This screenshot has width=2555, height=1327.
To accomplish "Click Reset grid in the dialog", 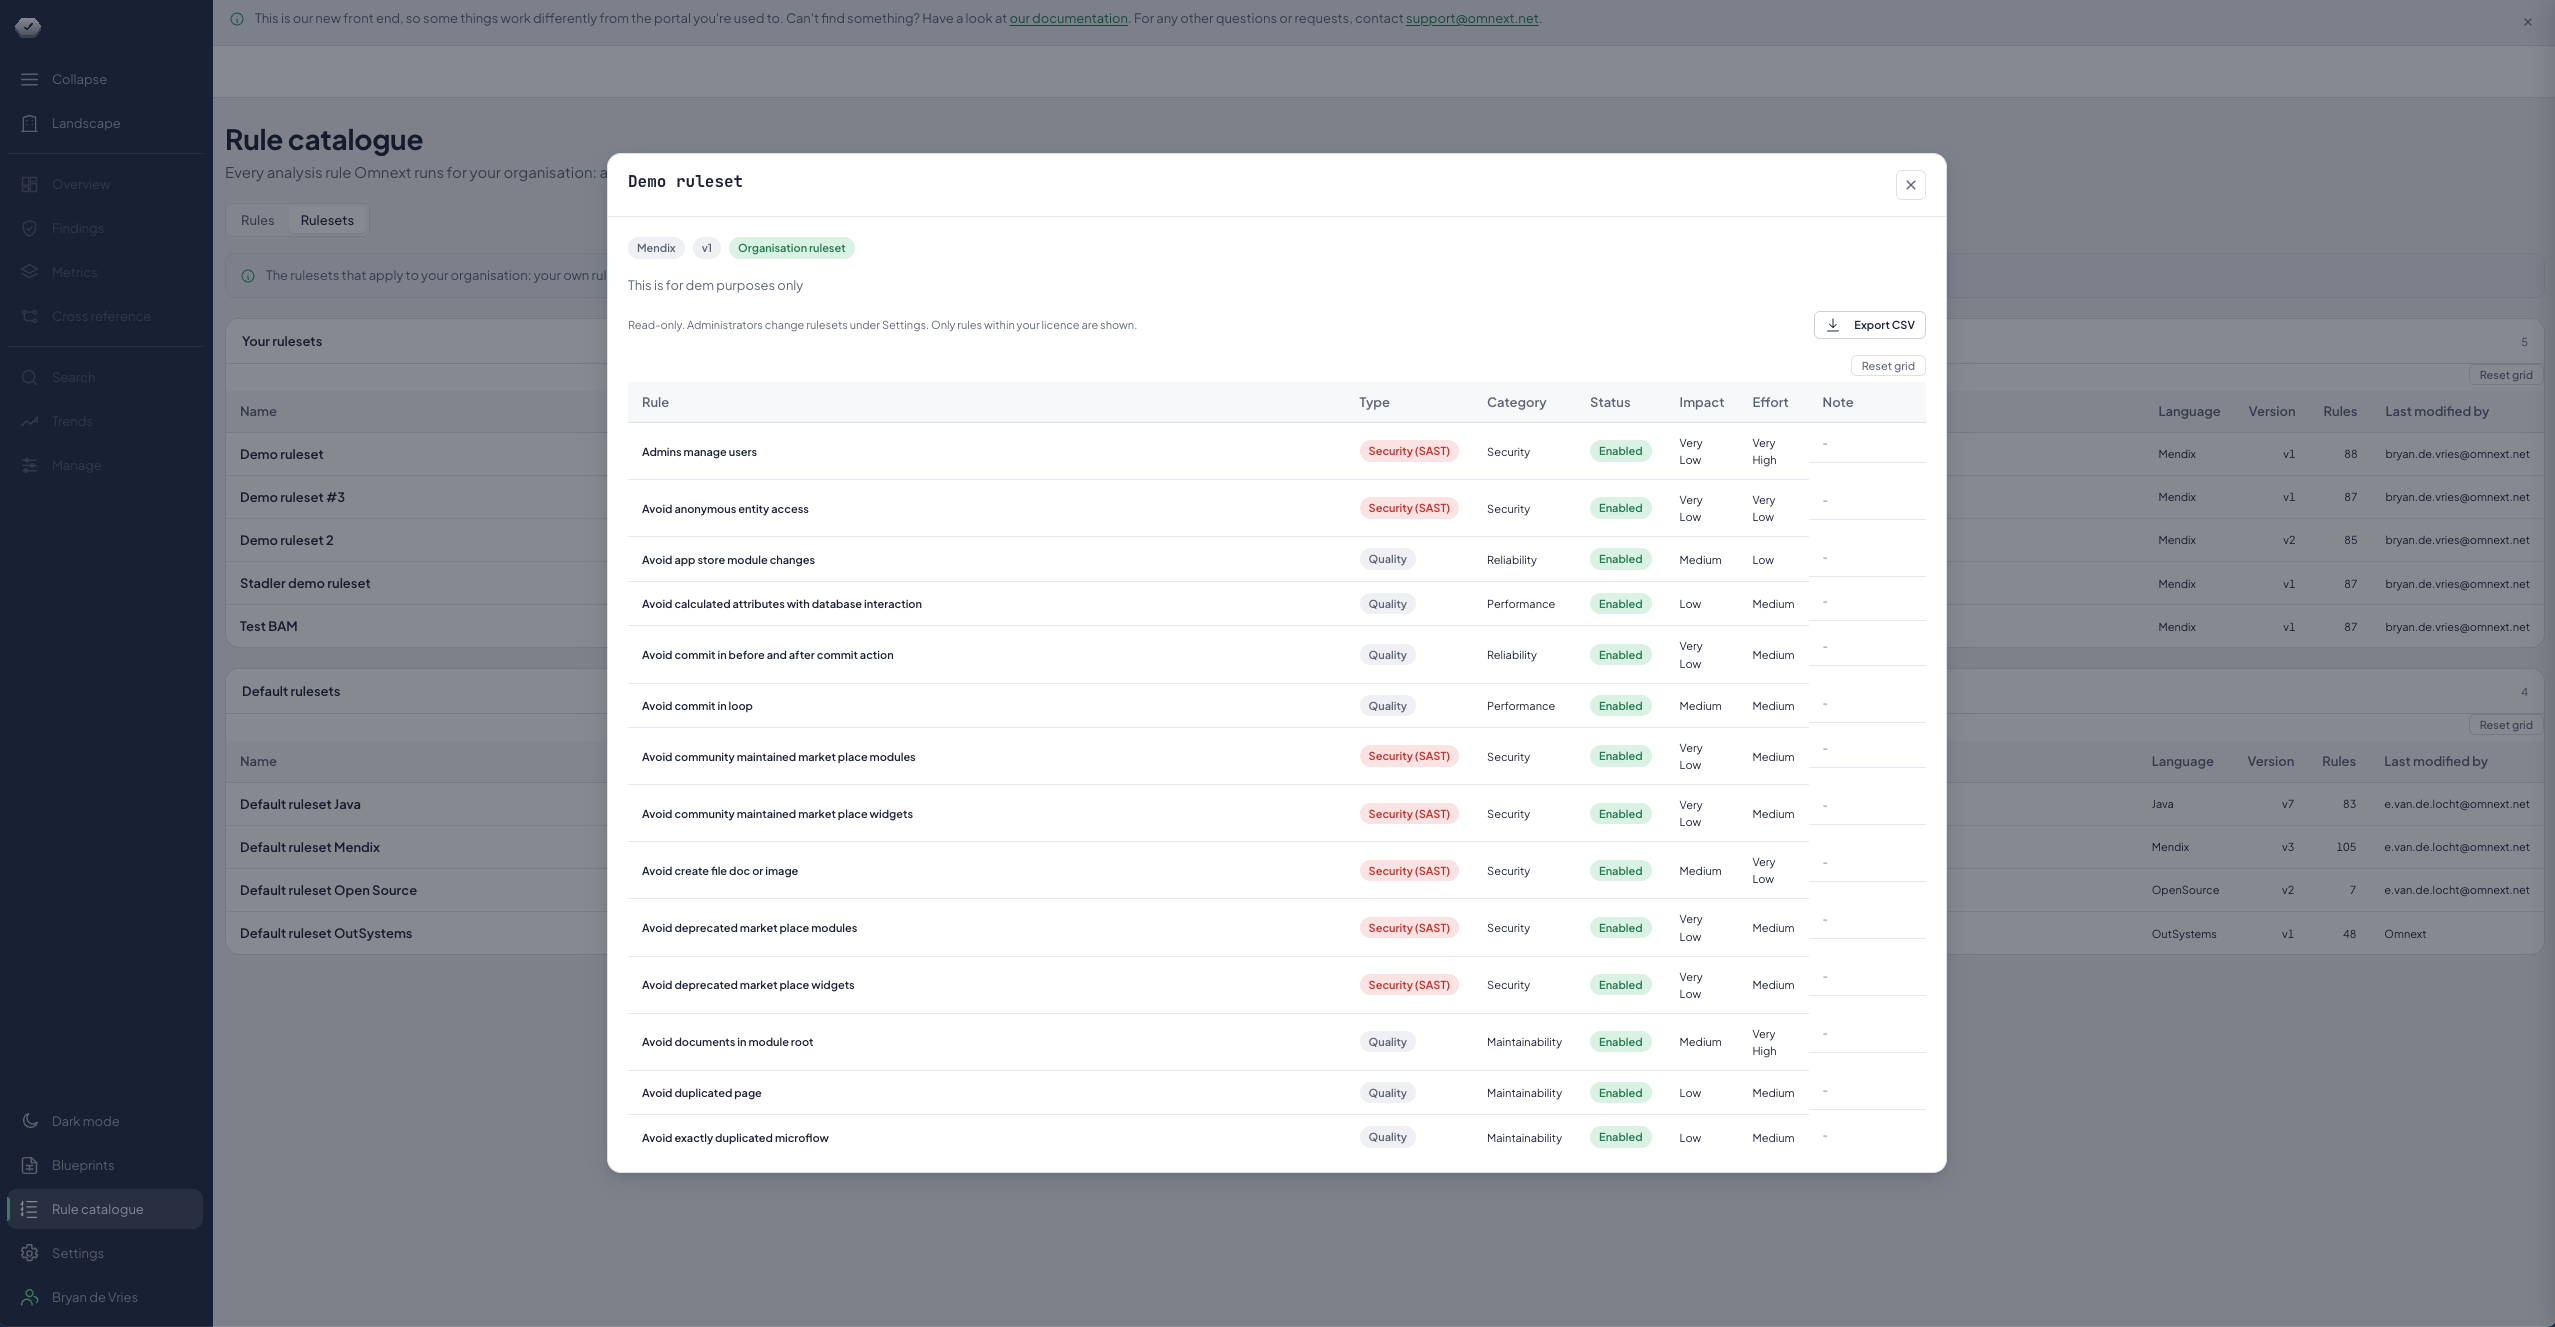I will 1888,366.
